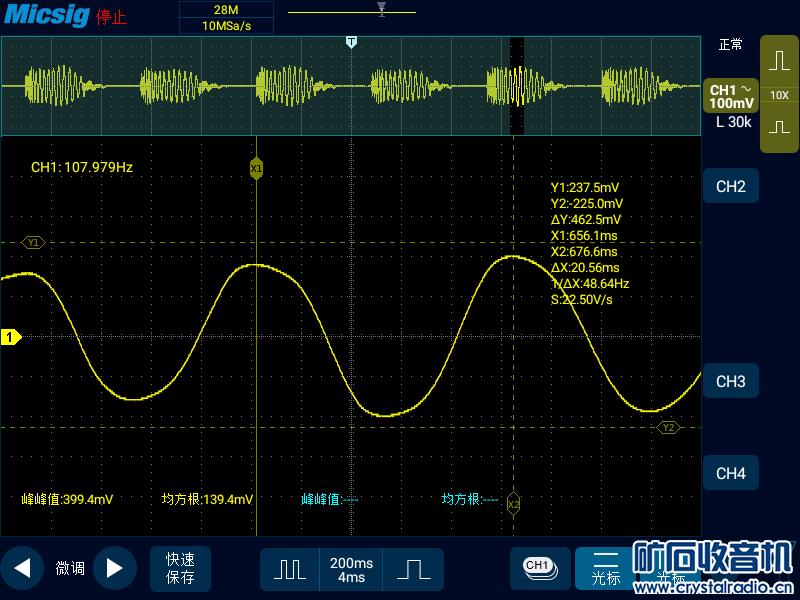This screenshot has width=800, height=600.
Task: Tap the highlighted zoom window in overview
Action: pyautogui.click(x=517, y=86)
